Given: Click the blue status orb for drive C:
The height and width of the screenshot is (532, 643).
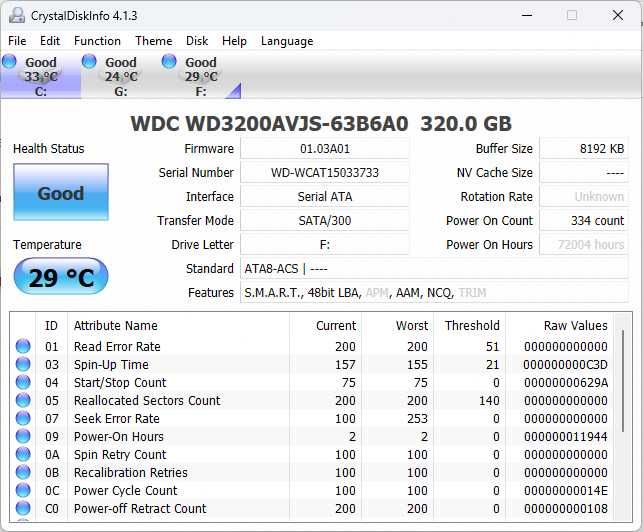Looking at the screenshot, I should pos(9,62).
